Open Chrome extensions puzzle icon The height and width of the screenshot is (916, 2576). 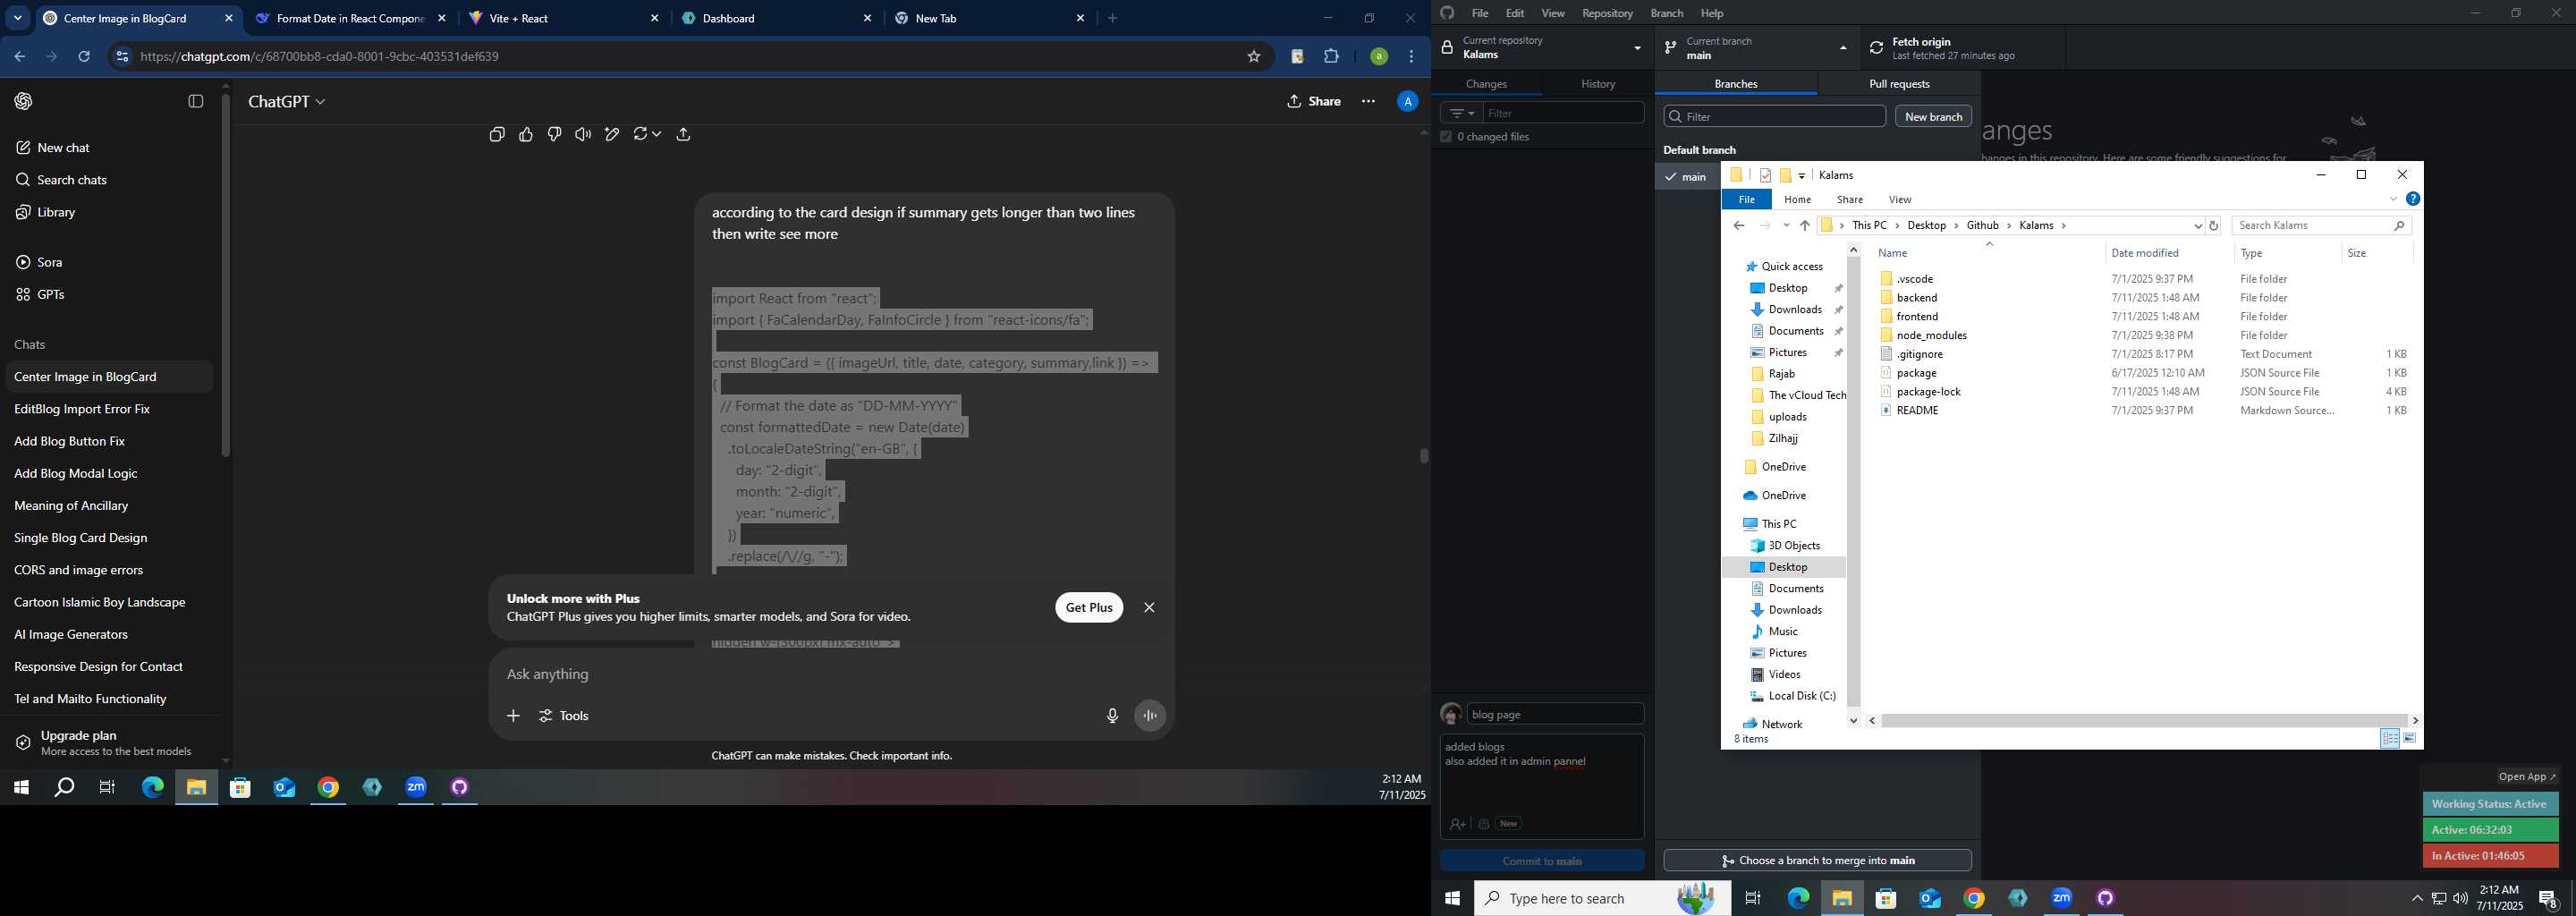click(1331, 57)
